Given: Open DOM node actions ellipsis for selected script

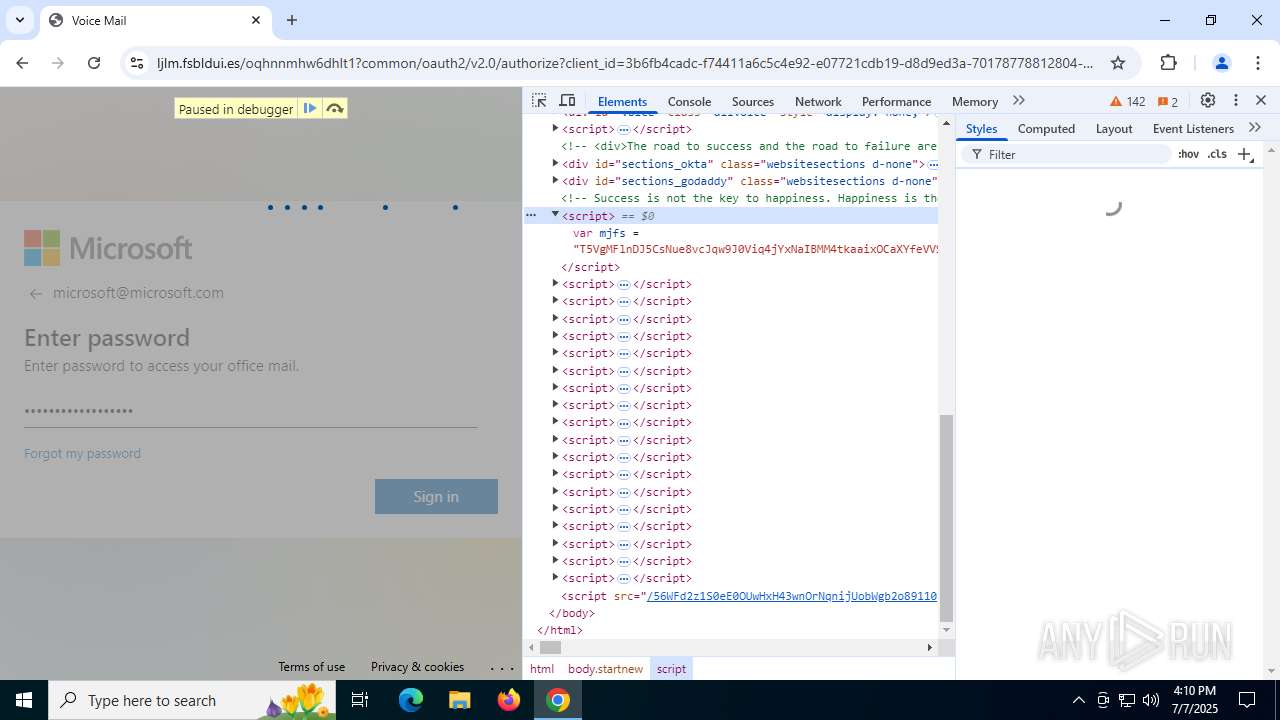Looking at the screenshot, I should [x=531, y=215].
